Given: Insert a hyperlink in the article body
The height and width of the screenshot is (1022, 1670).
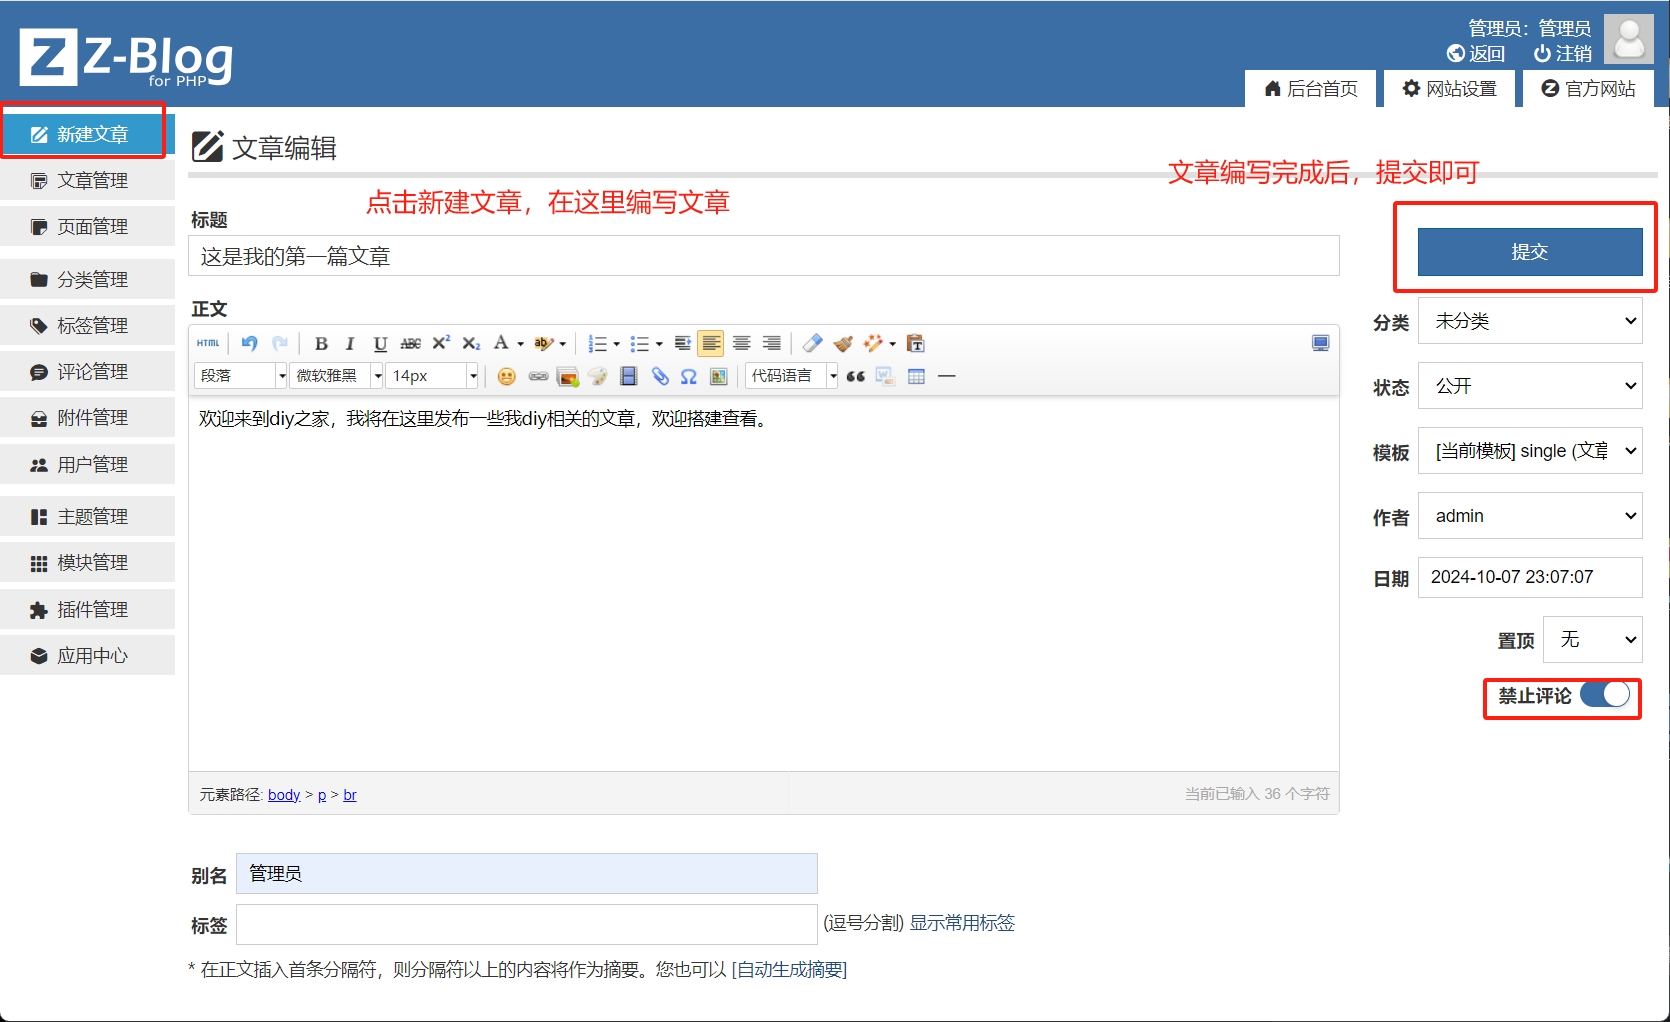Looking at the screenshot, I should [538, 377].
